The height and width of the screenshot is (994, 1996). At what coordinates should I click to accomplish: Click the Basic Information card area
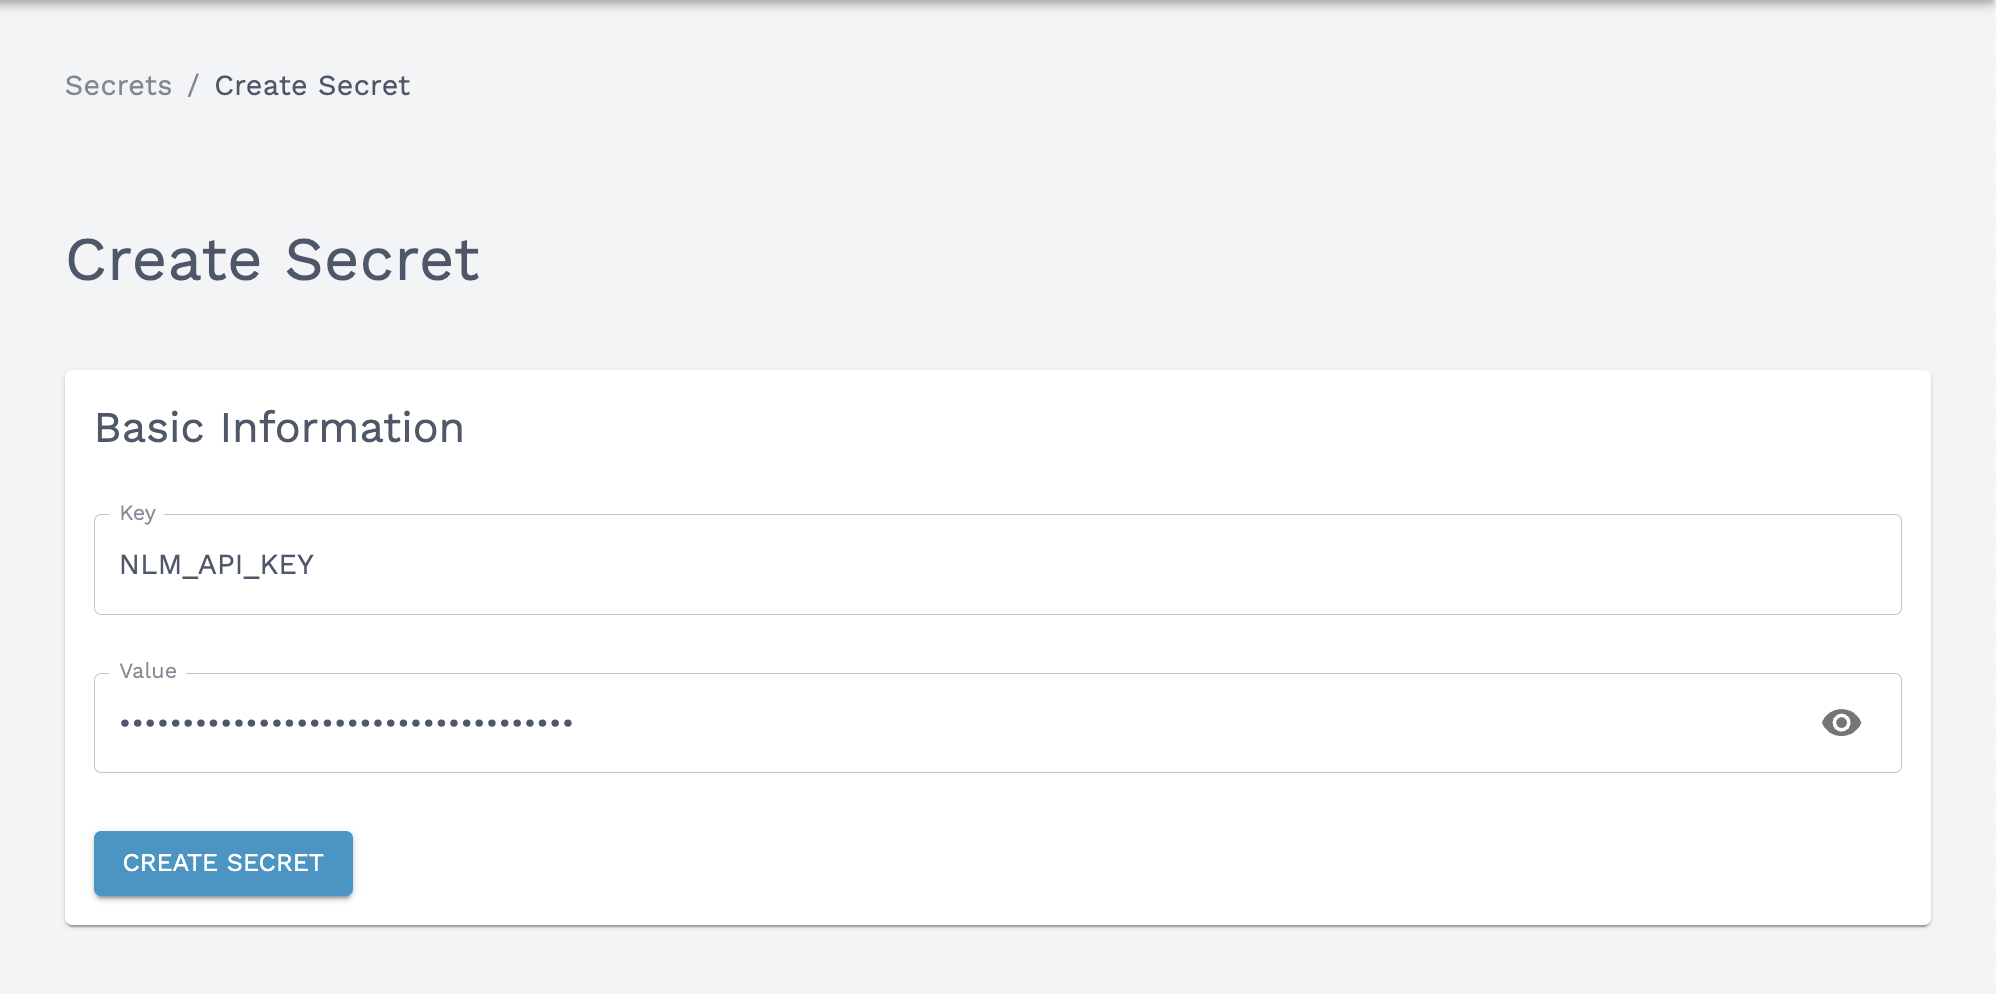pyautogui.click(x=1000, y=650)
